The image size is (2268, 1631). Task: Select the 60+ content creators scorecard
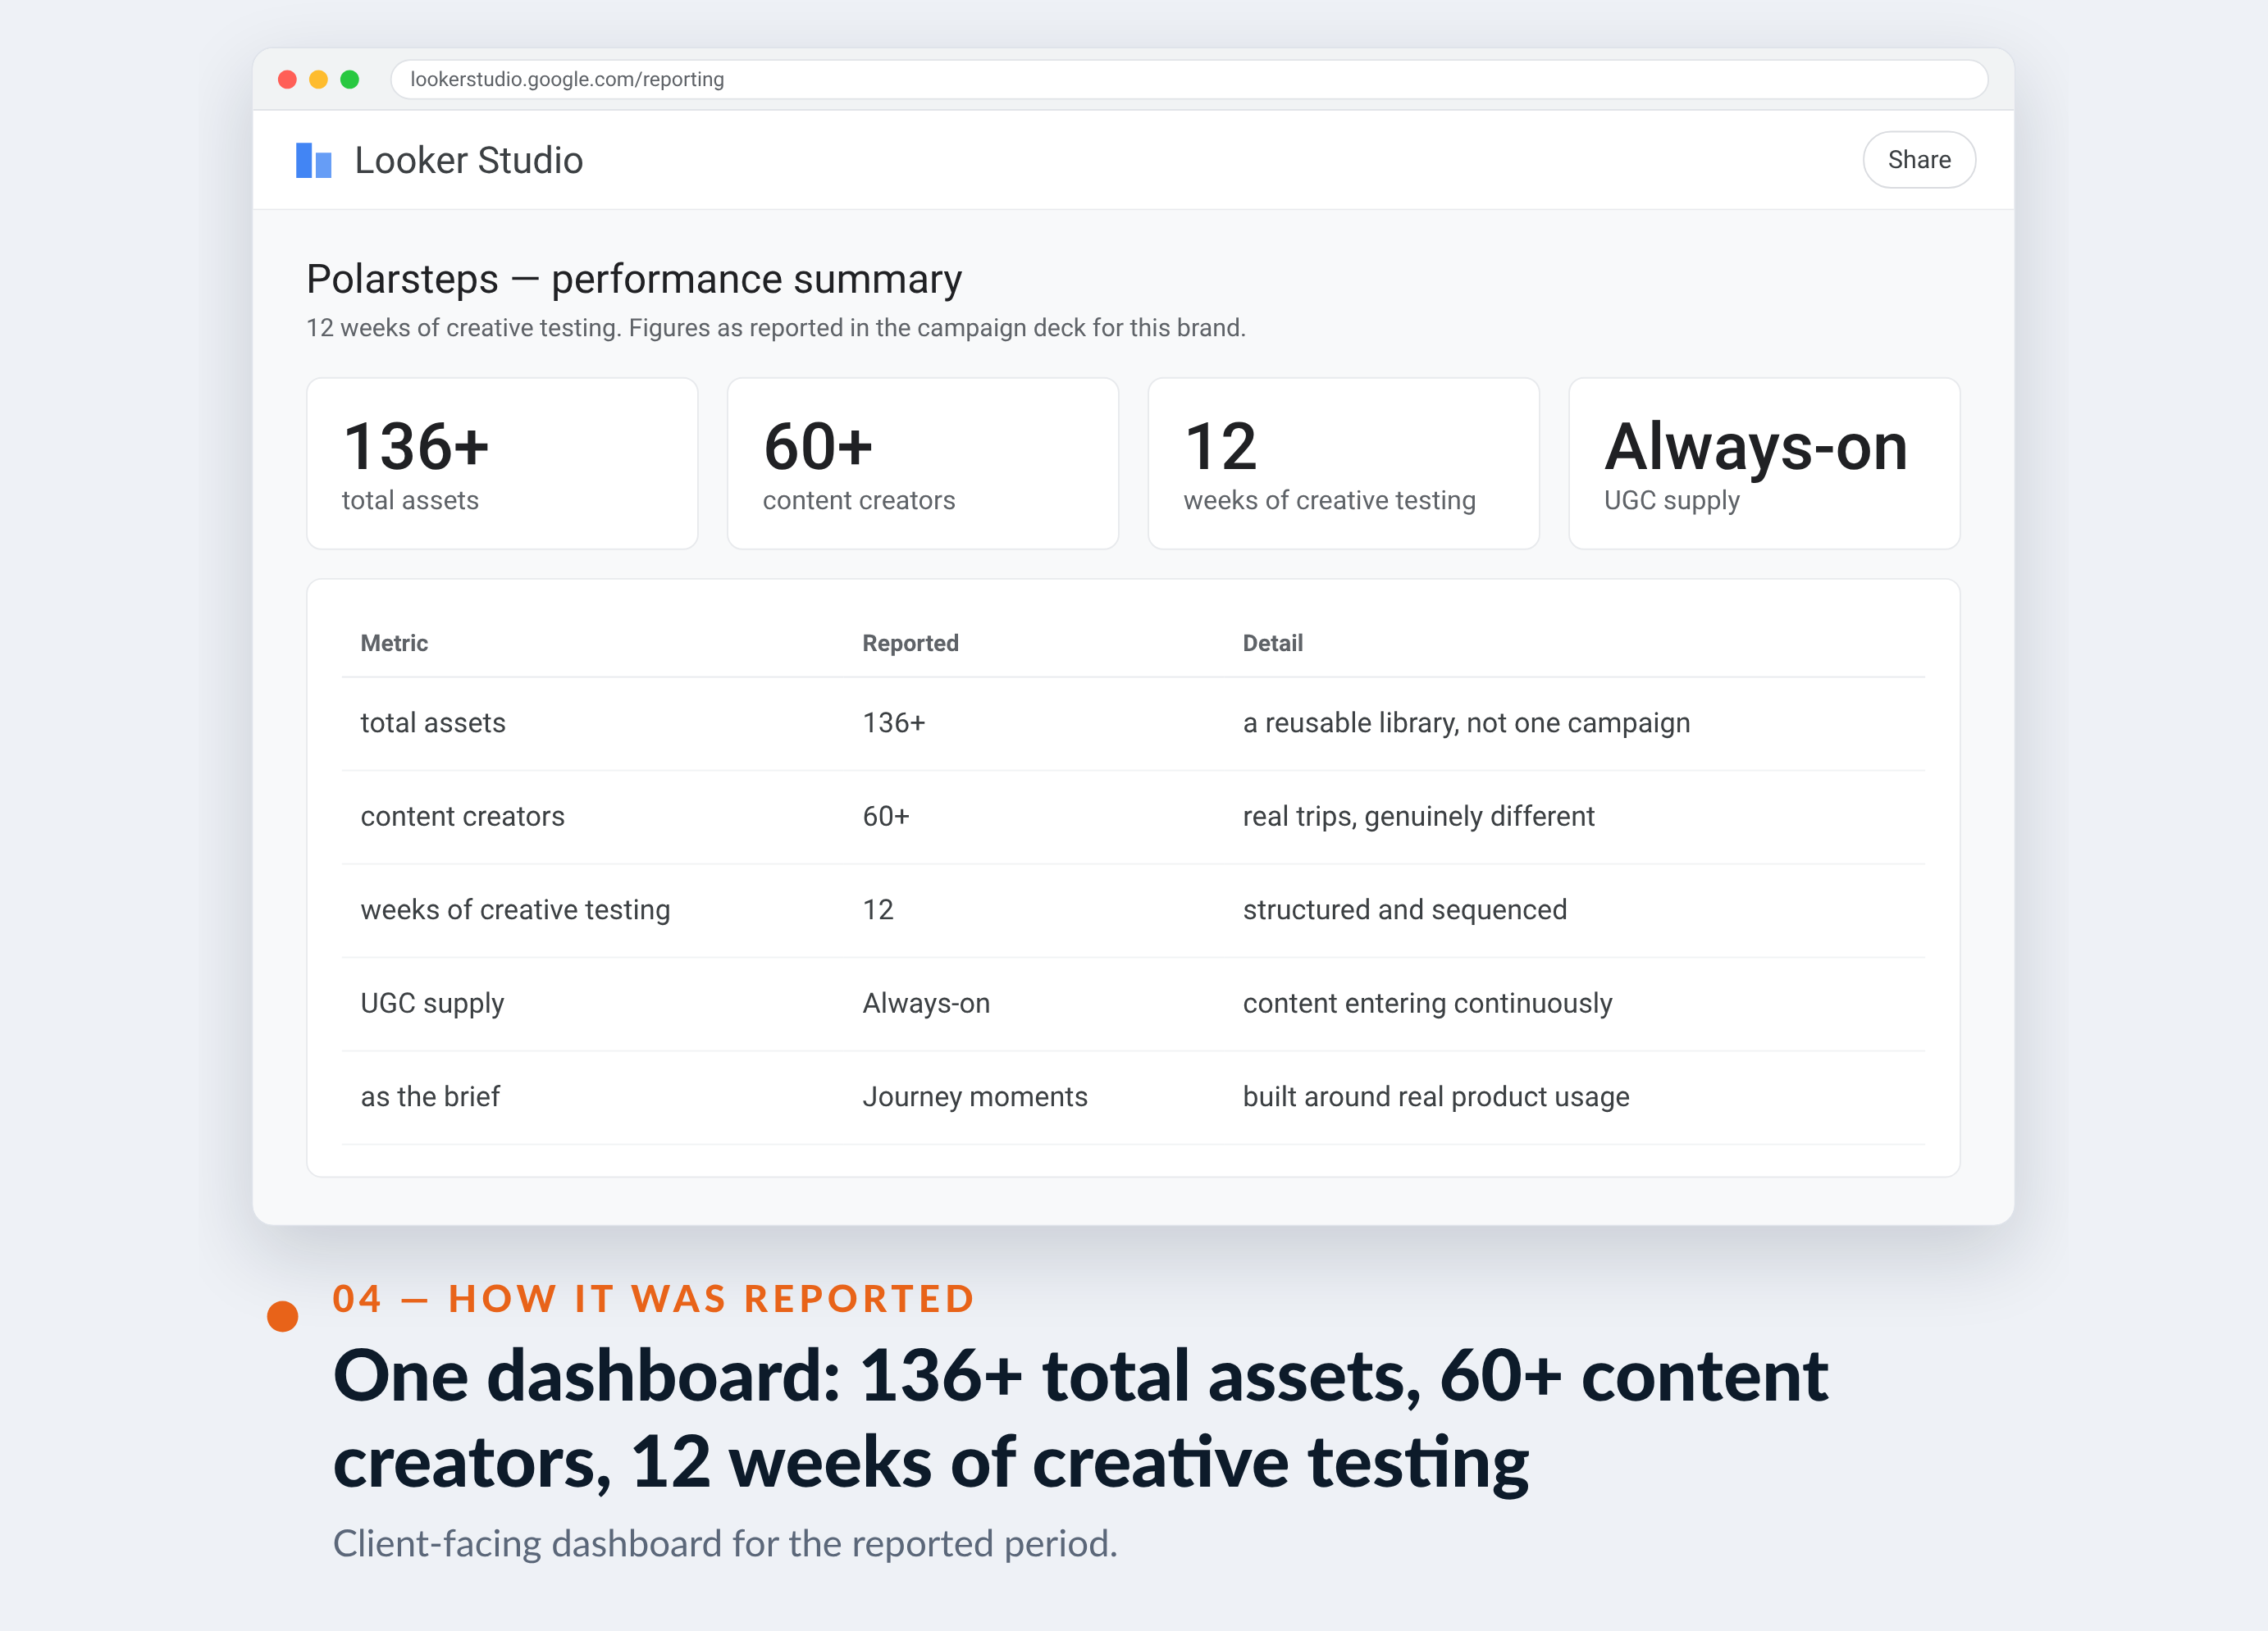point(922,463)
